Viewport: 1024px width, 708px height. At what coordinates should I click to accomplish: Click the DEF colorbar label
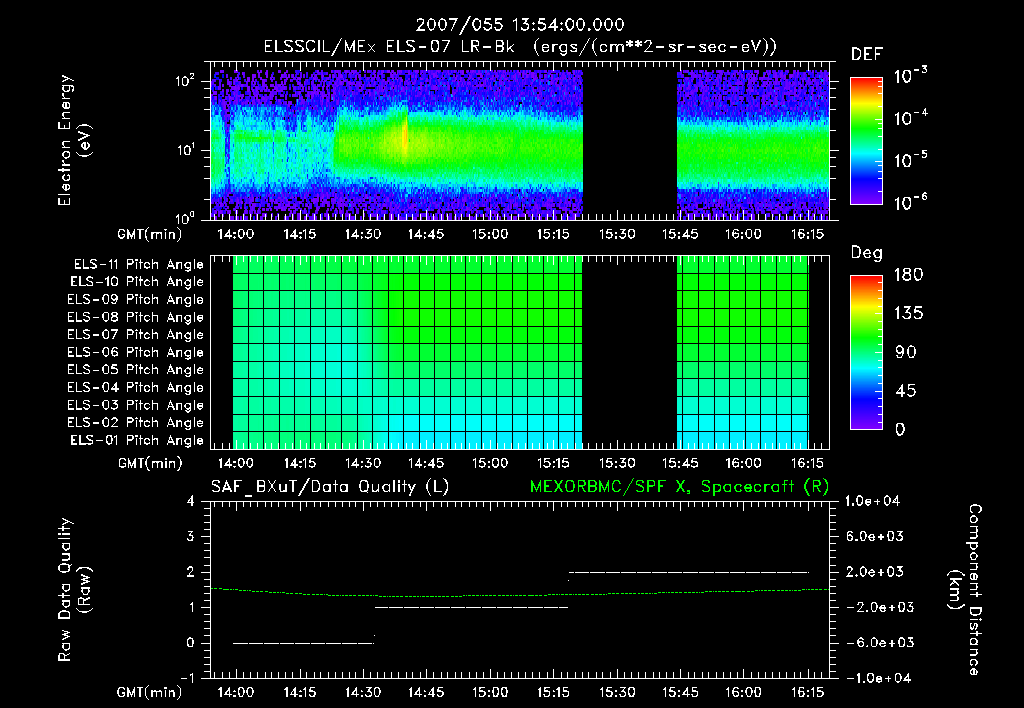coord(867,54)
